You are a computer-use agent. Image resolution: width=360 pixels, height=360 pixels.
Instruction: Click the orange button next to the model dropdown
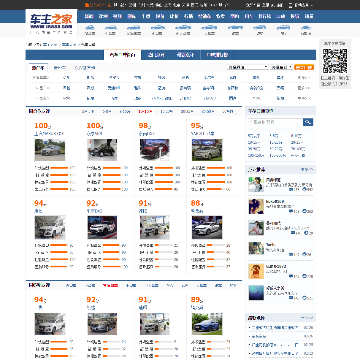304,67
